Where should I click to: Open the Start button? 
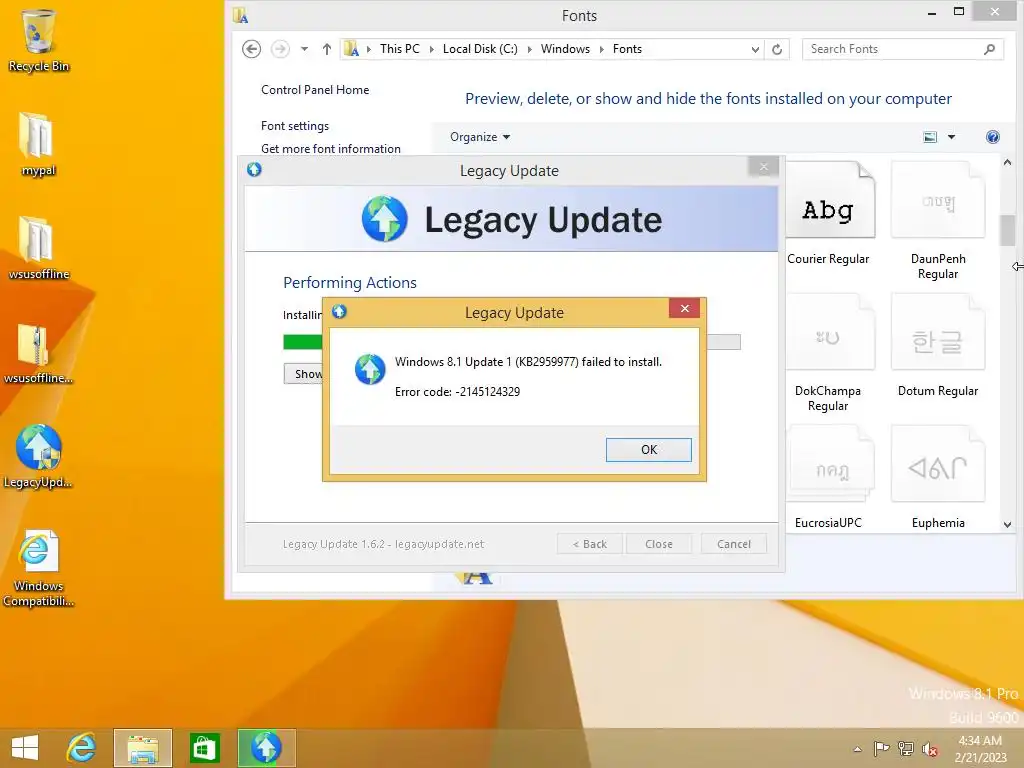[25, 748]
